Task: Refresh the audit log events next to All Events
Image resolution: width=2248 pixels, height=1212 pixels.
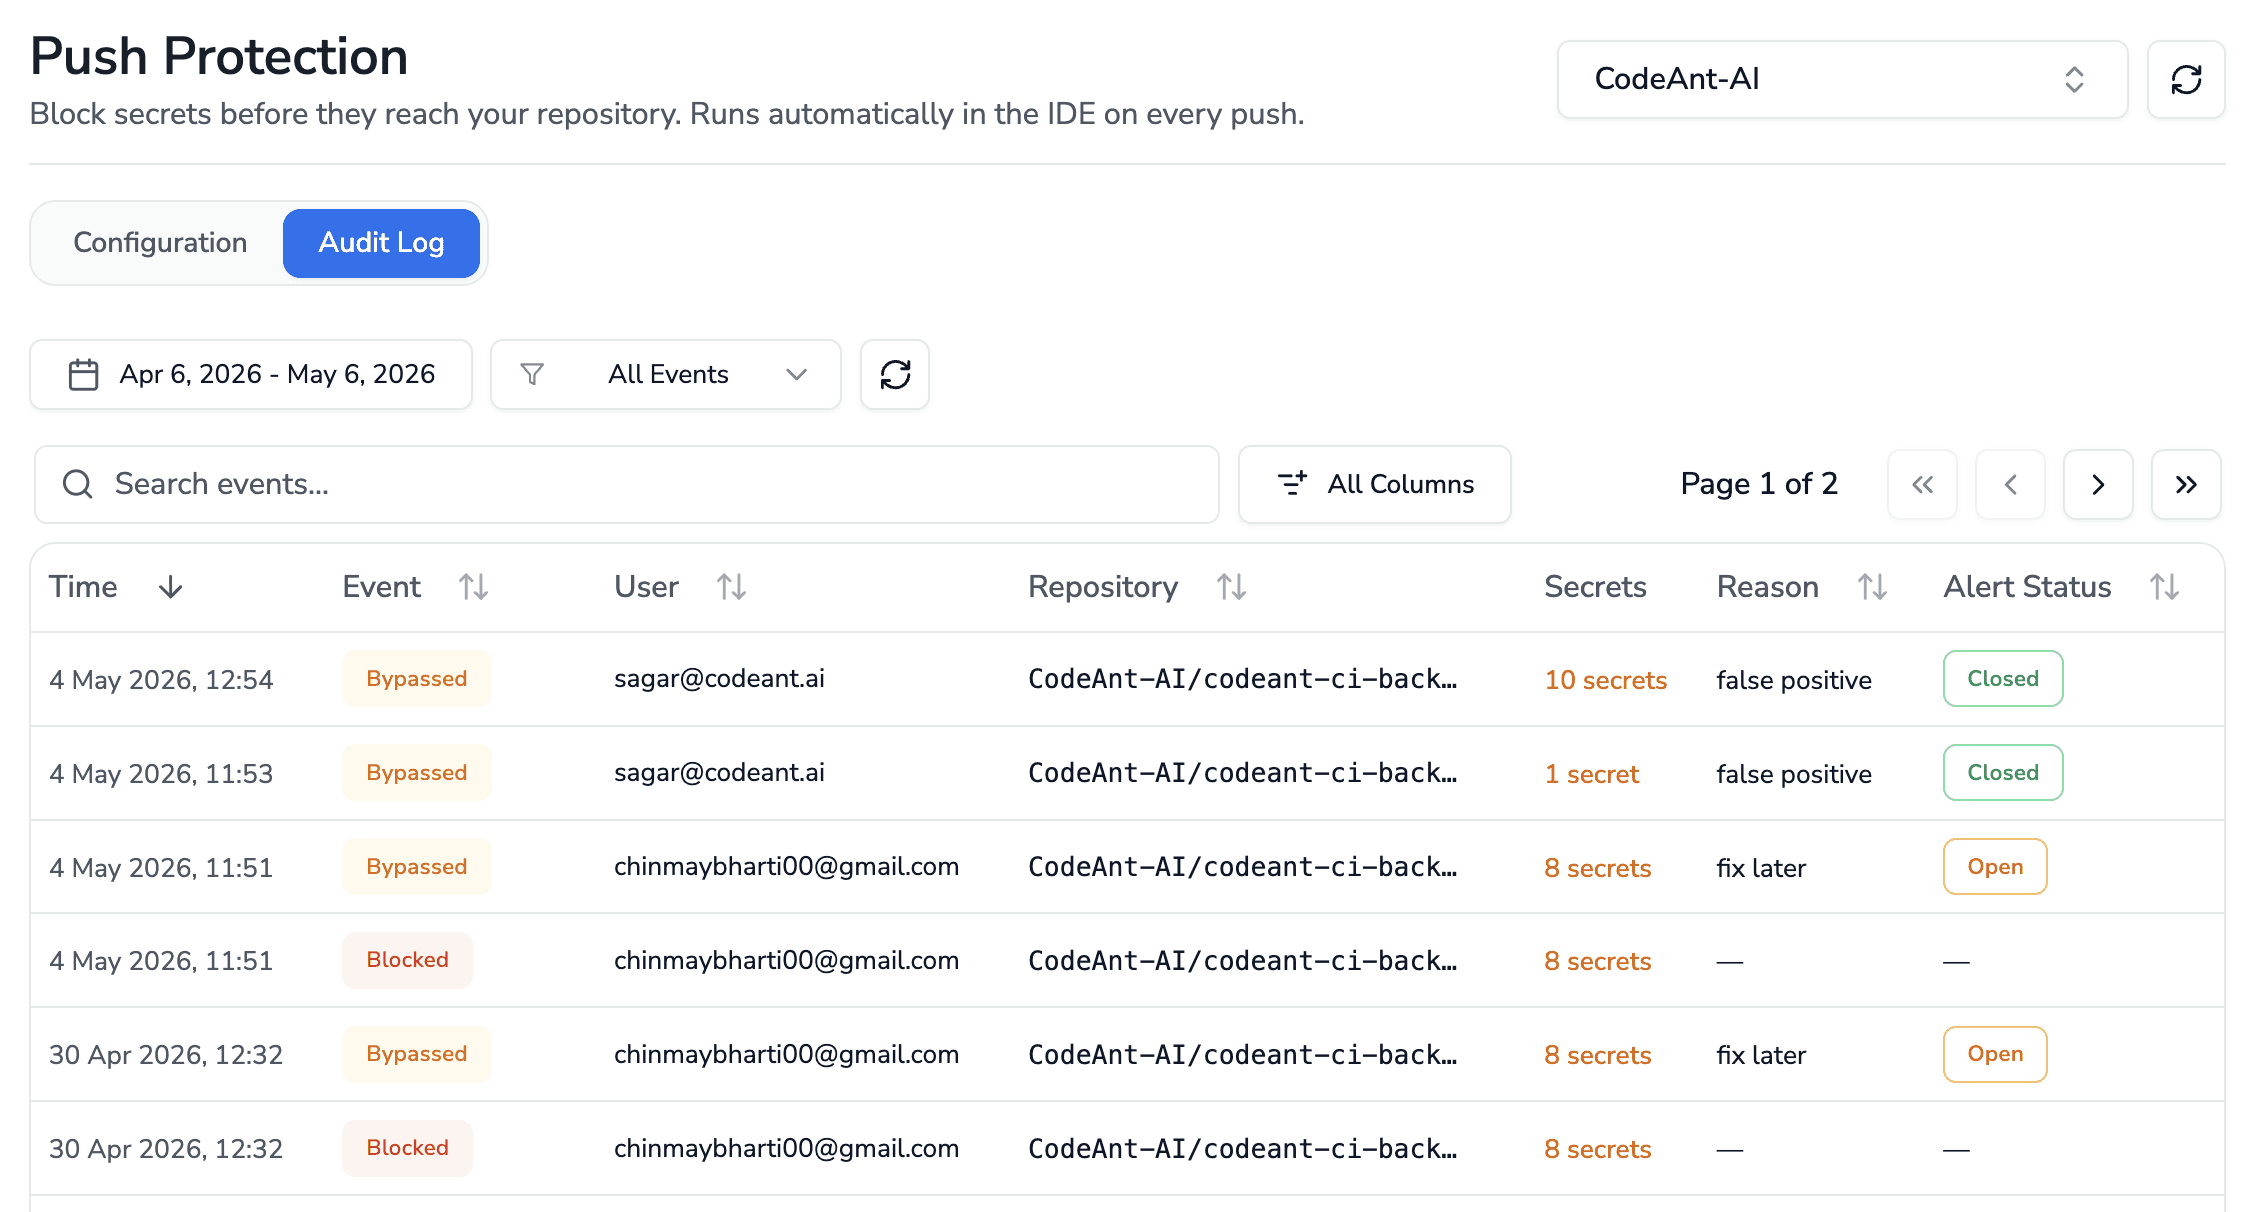Action: (895, 374)
